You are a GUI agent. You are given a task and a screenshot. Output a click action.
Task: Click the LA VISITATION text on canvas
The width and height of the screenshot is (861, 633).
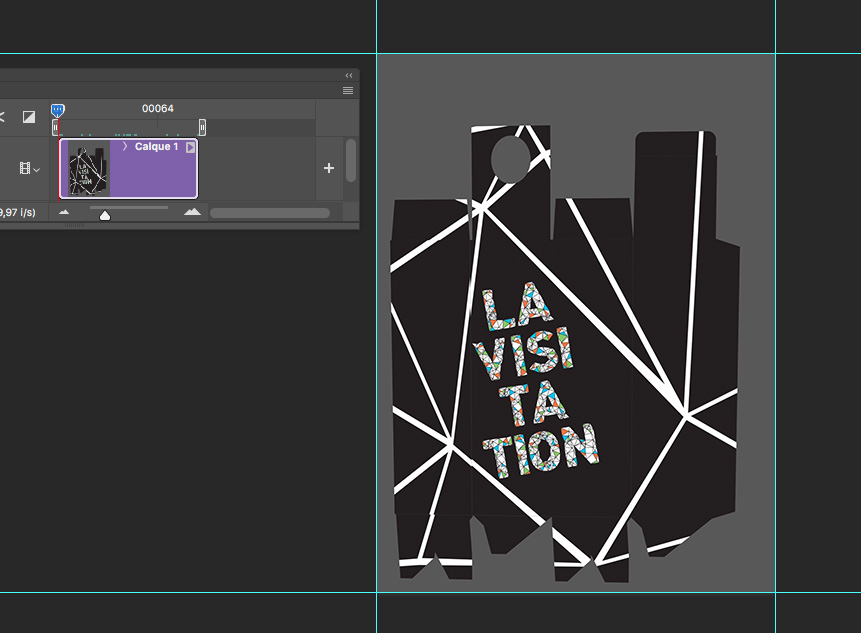point(538,380)
